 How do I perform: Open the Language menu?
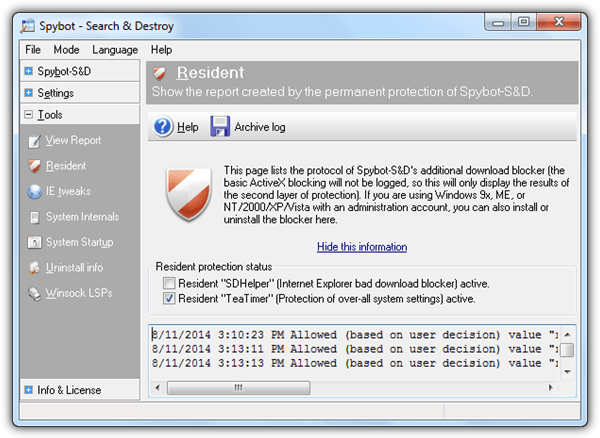tap(115, 50)
